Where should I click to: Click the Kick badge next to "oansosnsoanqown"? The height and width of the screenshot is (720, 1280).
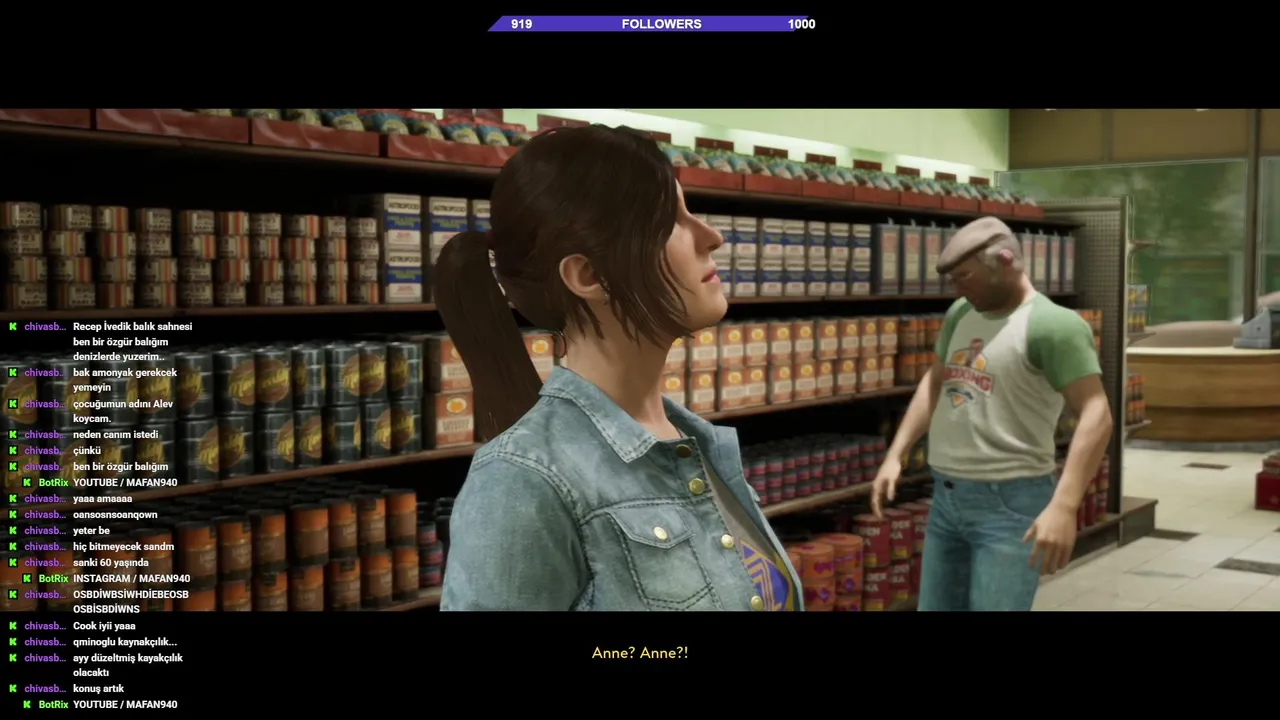pyautogui.click(x=13, y=515)
